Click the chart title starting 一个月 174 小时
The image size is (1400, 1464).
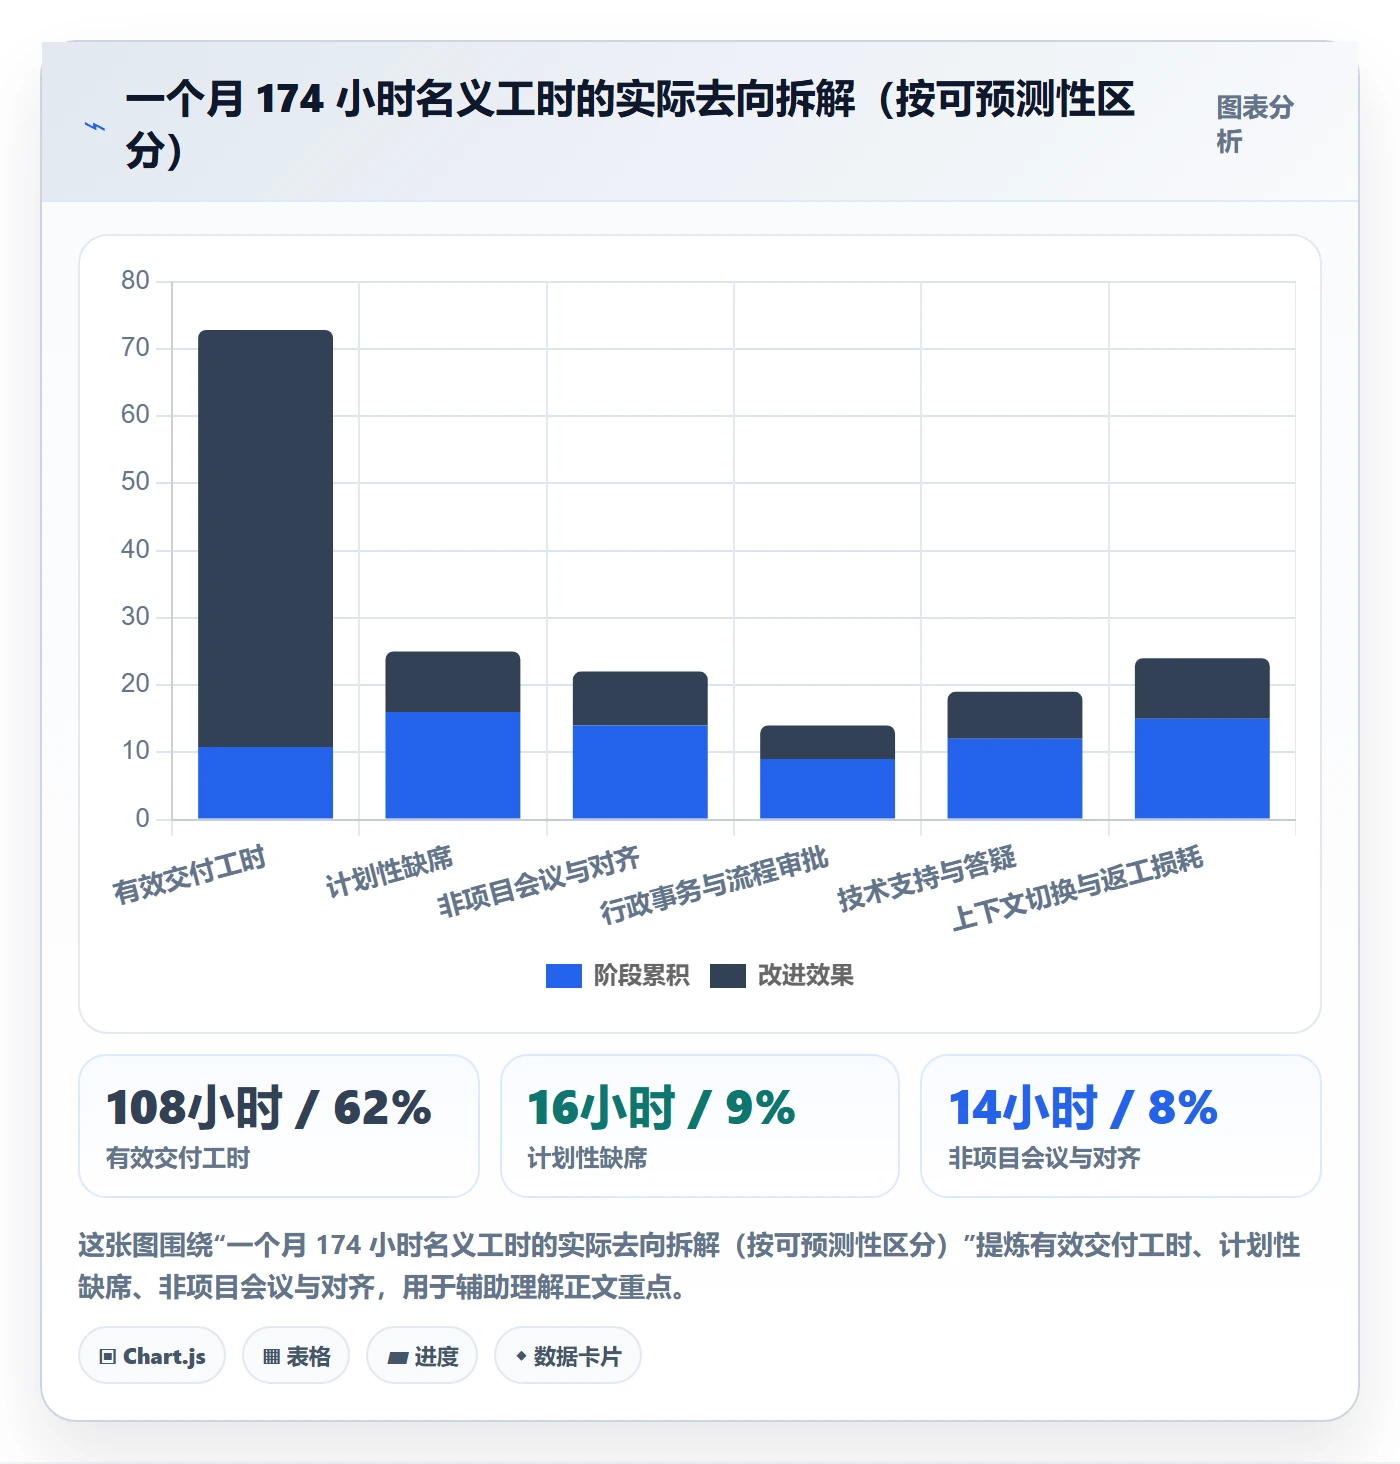pos(632,124)
